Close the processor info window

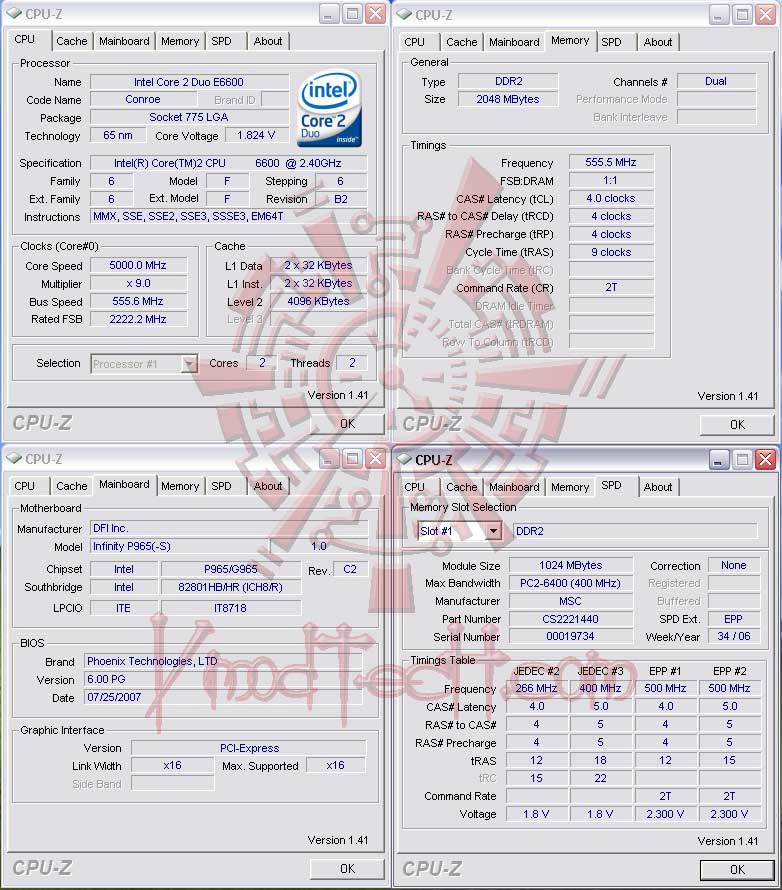click(376, 13)
